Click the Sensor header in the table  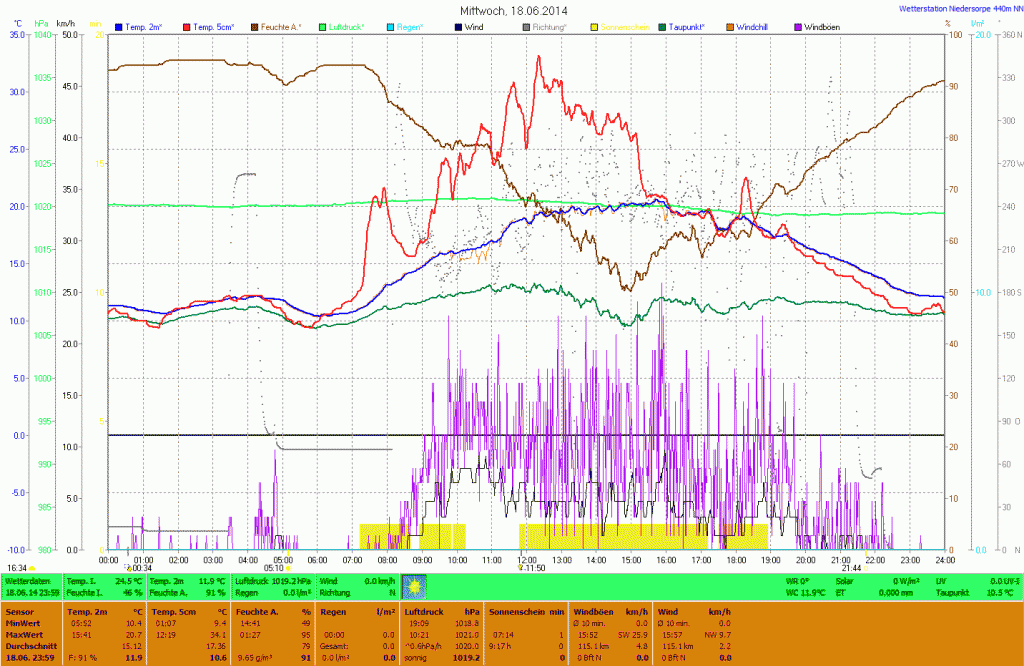(x=20, y=610)
